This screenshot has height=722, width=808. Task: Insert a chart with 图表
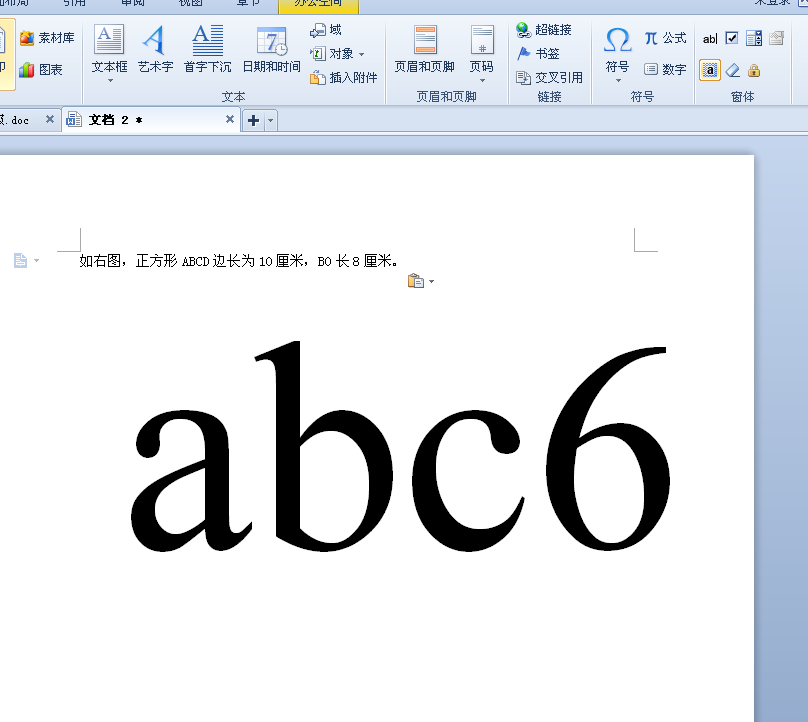[41, 70]
